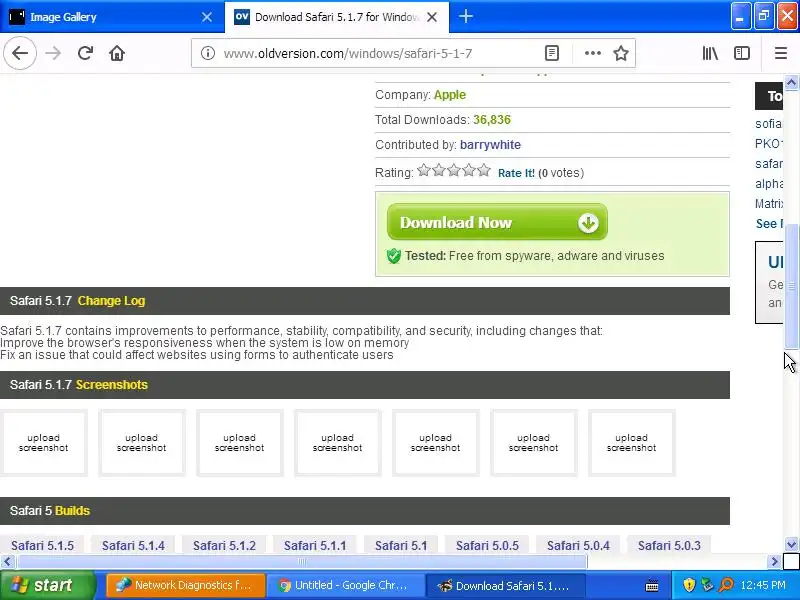Open the Safari 5.0.3 build link

pos(669,545)
